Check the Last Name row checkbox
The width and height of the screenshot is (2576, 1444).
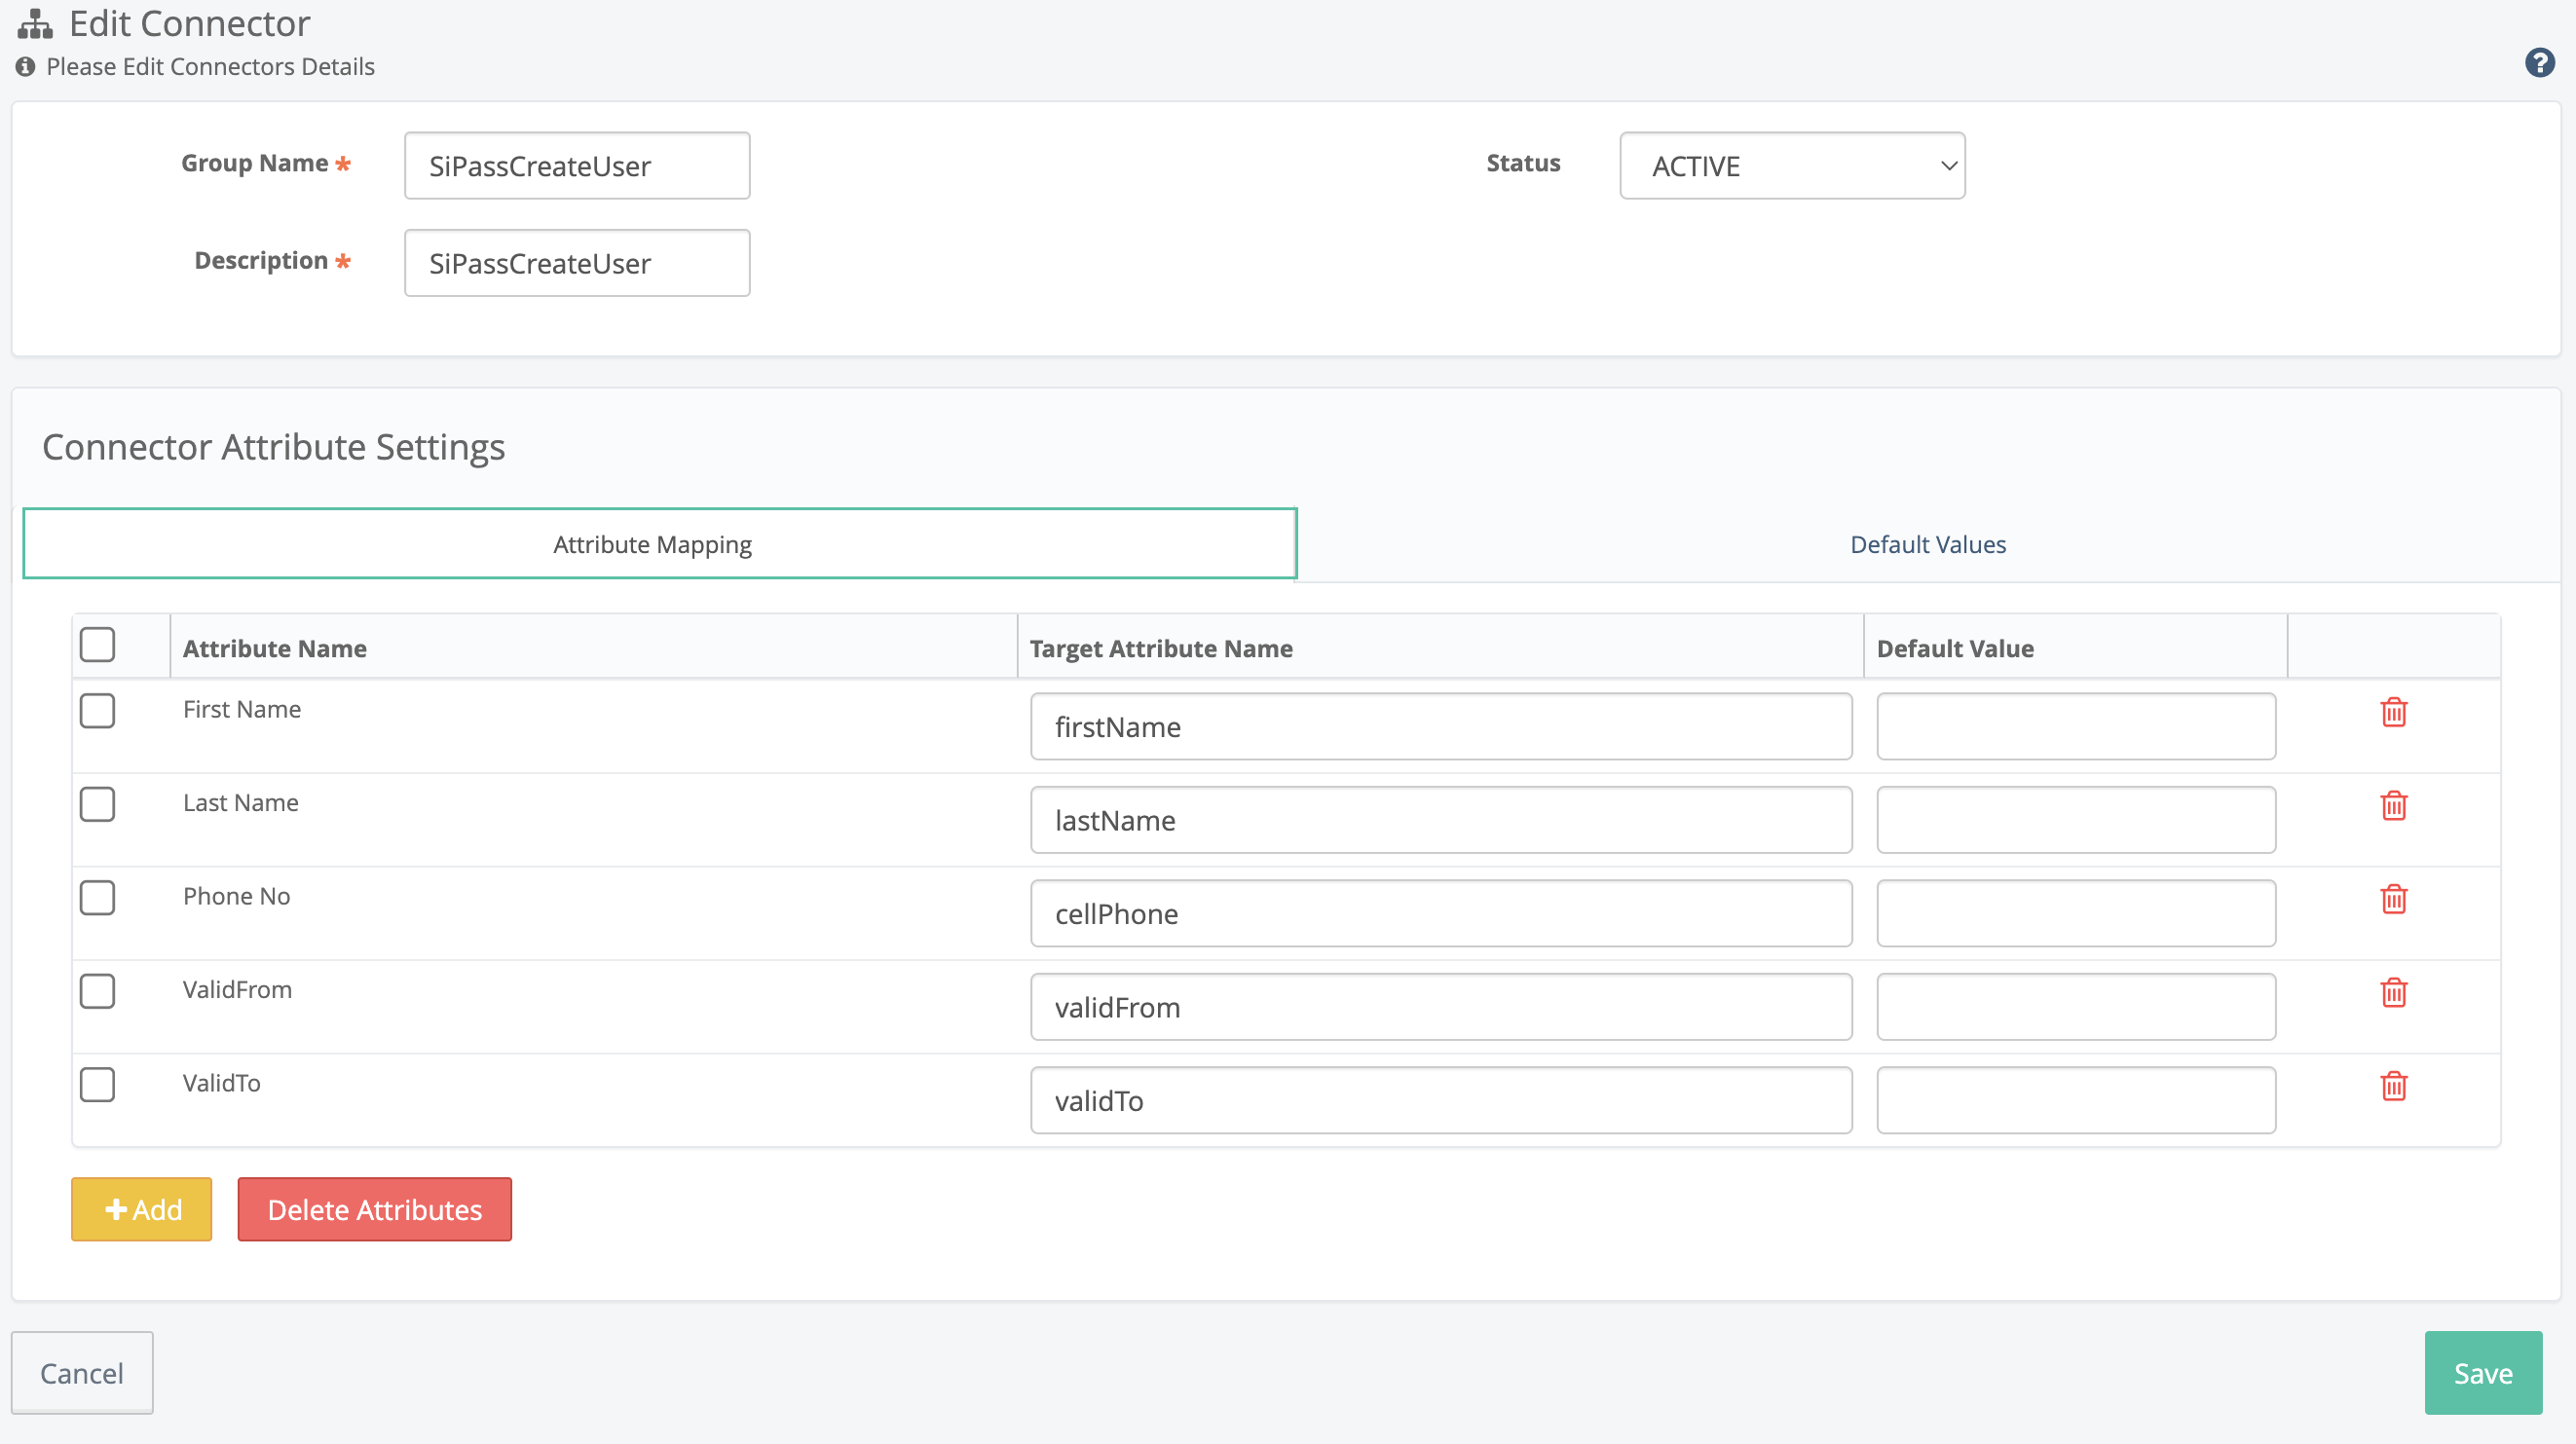97,804
